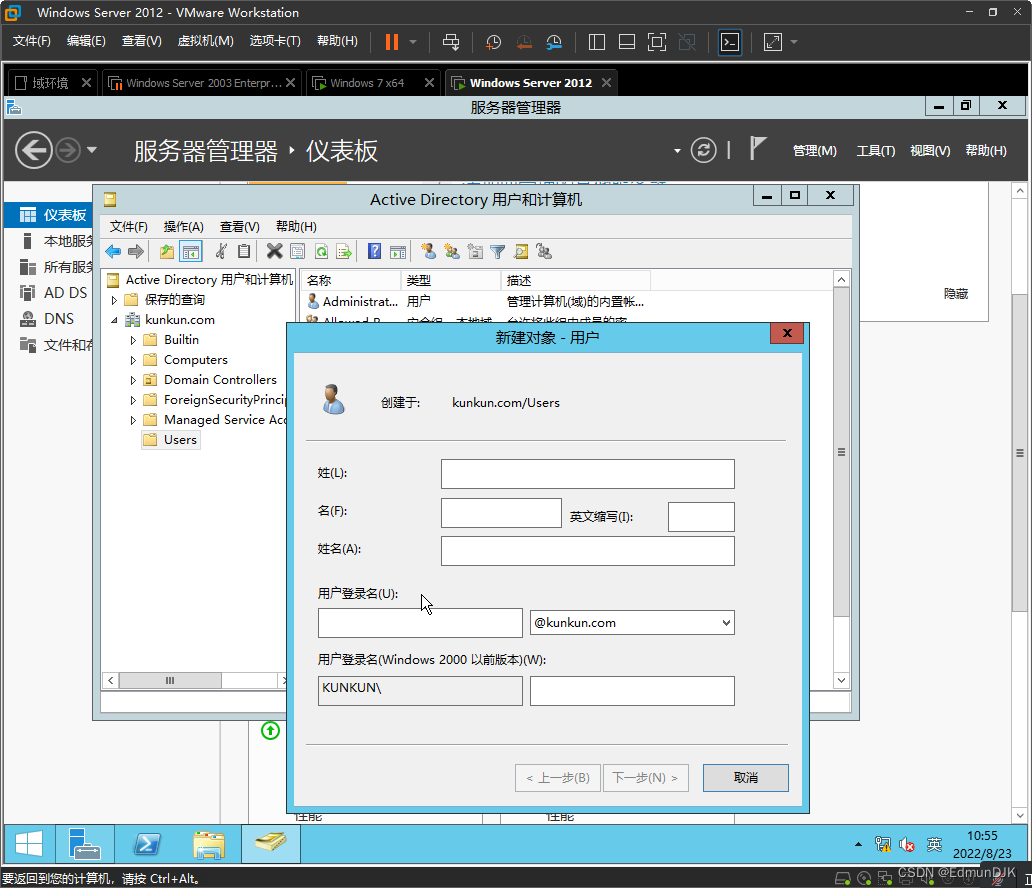This screenshot has height=888, width=1032.
Task: Open VMware console view icon
Action: (x=730, y=42)
